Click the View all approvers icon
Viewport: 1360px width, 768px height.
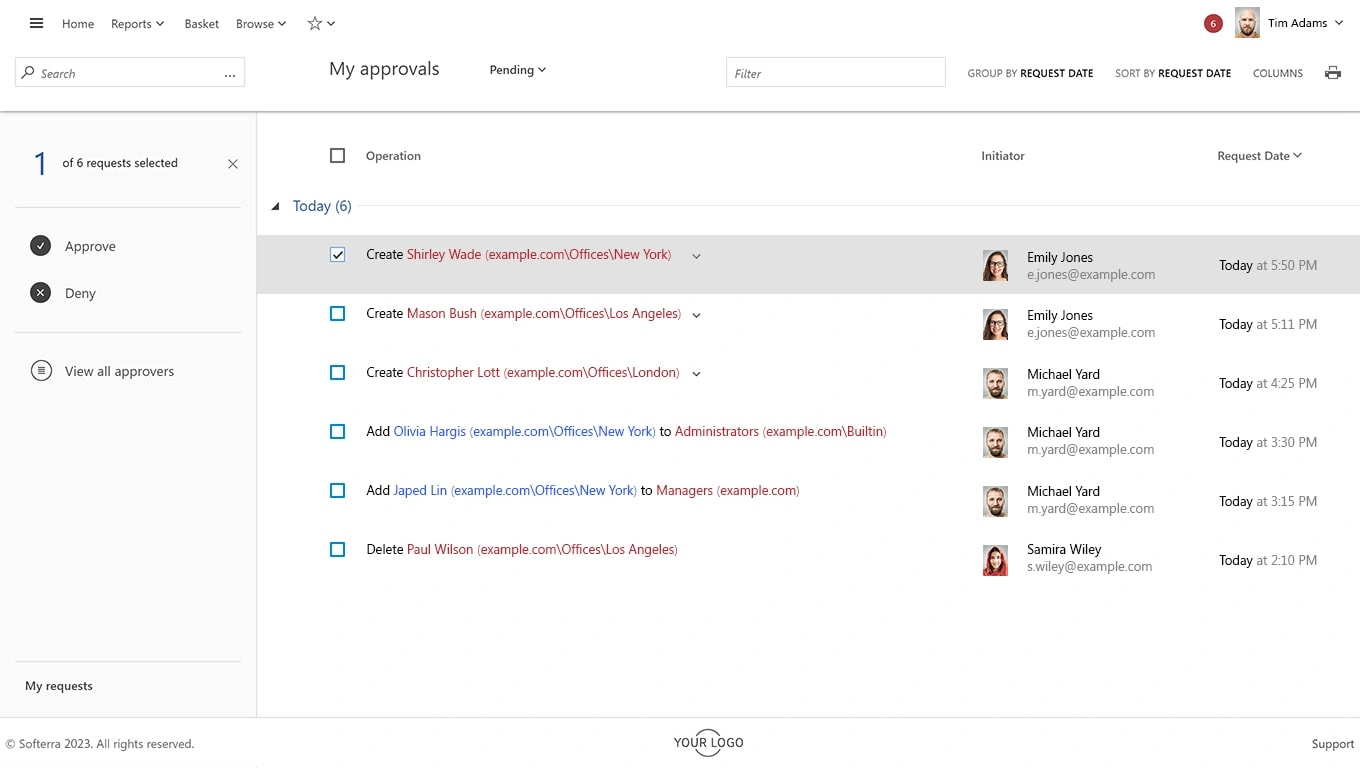coord(41,371)
